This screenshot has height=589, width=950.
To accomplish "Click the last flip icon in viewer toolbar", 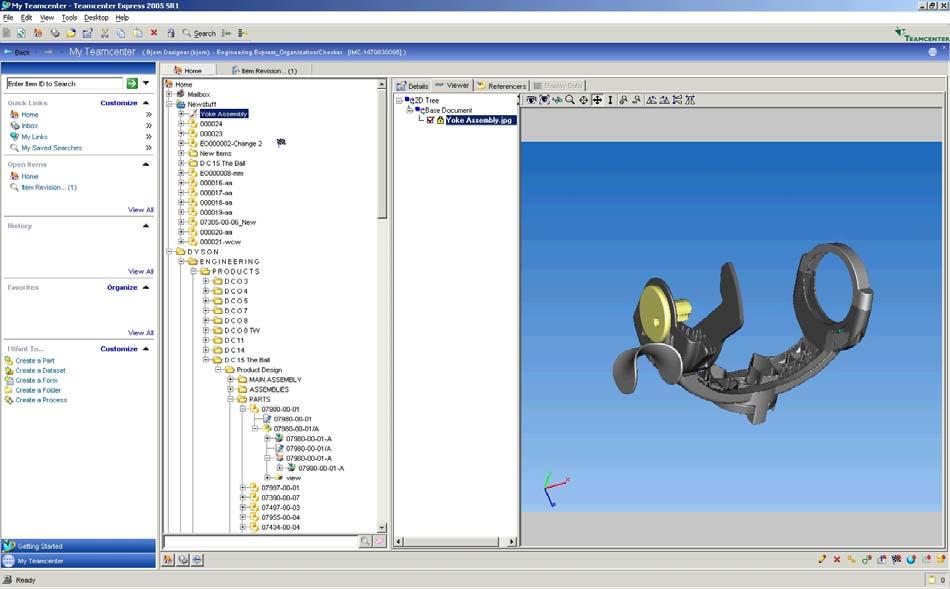I will pos(690,100).
